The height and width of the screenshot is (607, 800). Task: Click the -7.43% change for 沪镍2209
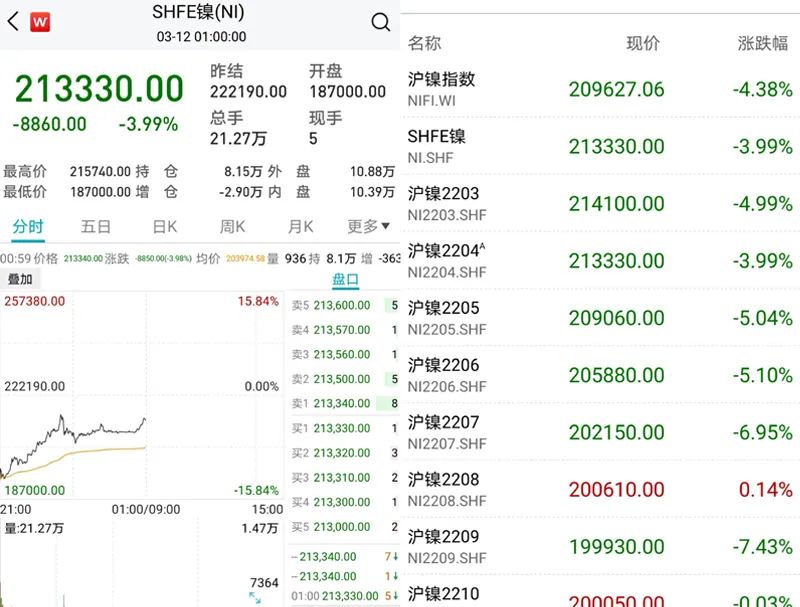762,547
